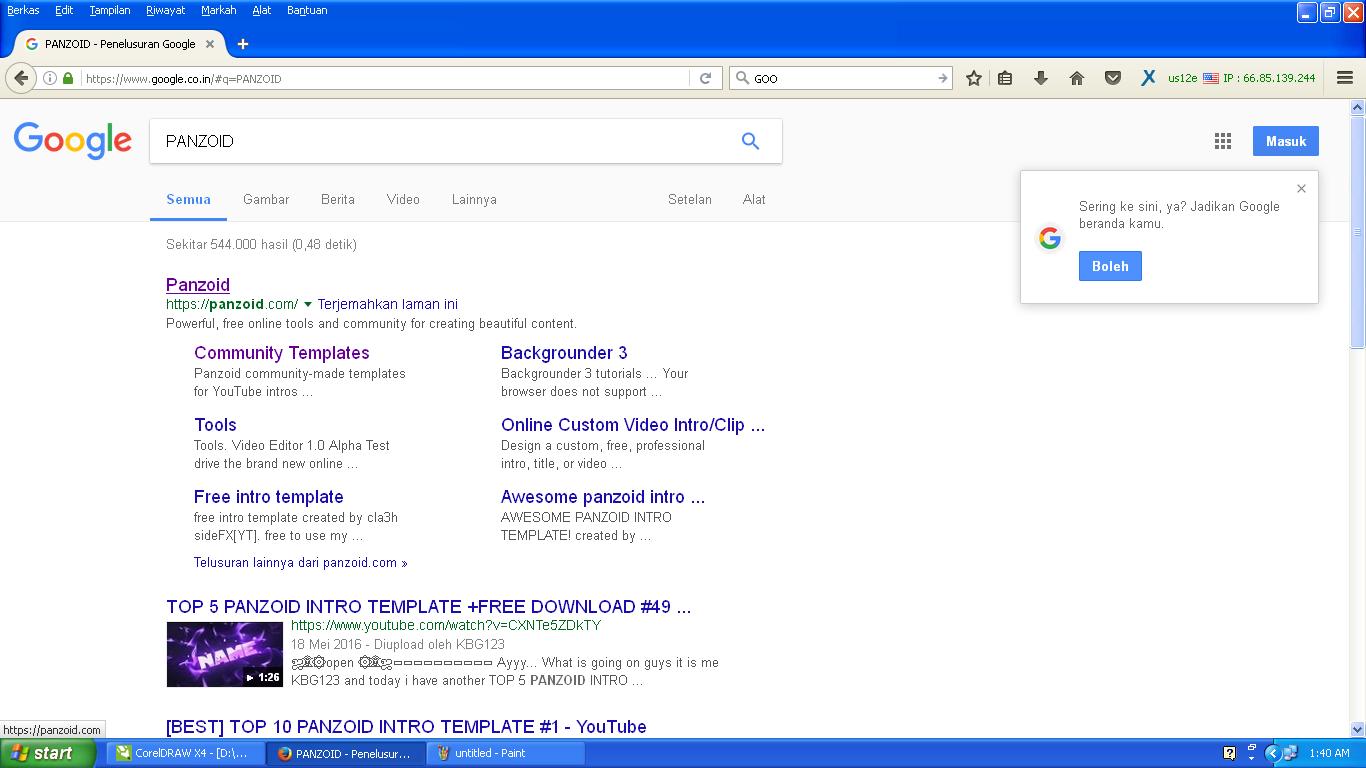Viewport: 1366px width, 768px height.
Task: Expand the panzoid.com result dropdown arrow
Action: (x=307, y=304)
